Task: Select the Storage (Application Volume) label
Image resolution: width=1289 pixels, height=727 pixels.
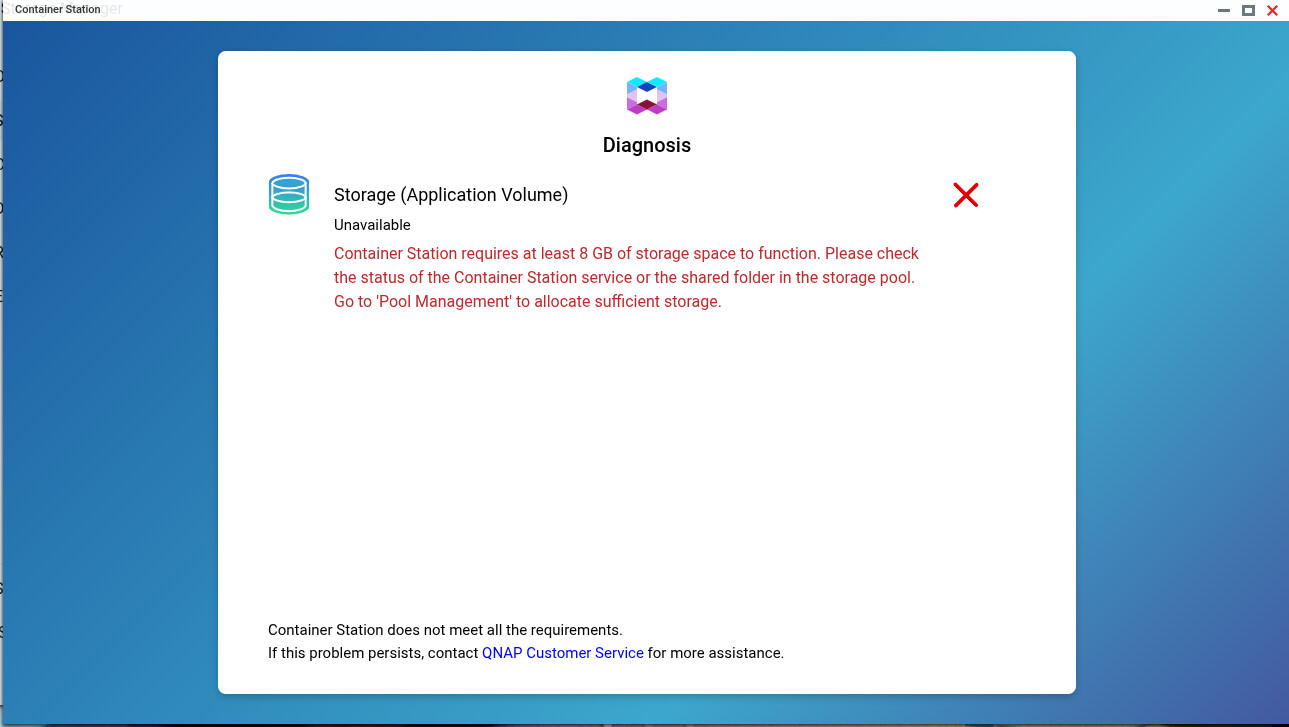Action: coord(450,195)
